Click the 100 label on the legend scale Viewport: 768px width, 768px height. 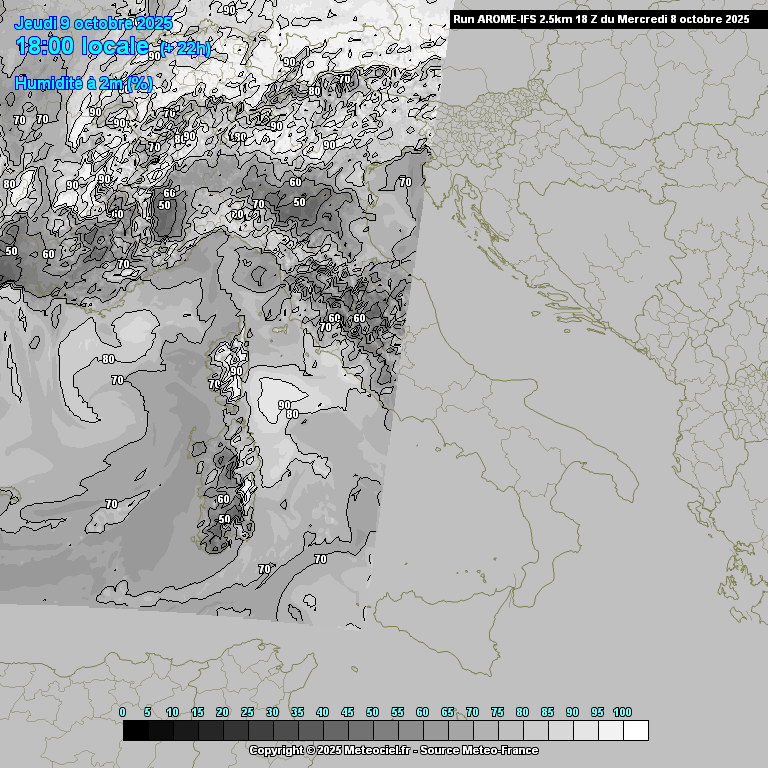622,712
